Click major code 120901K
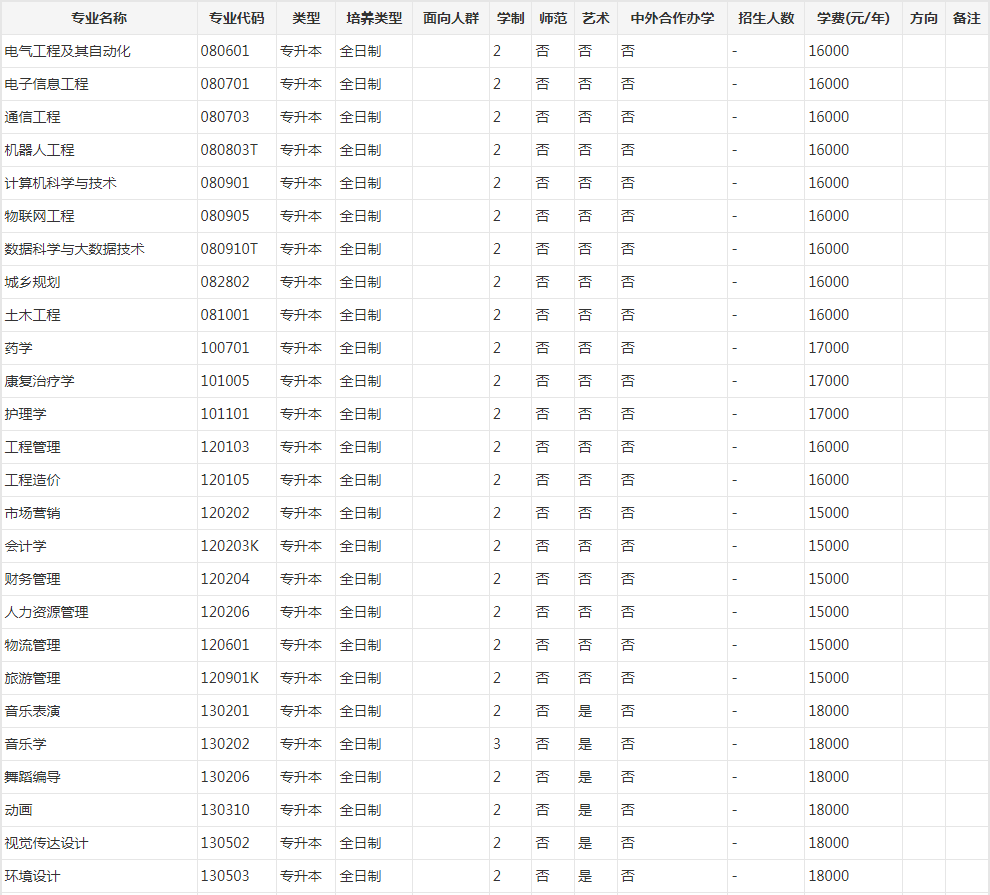Viewport: 990px width, 895px height. click(x=230, y=678)
